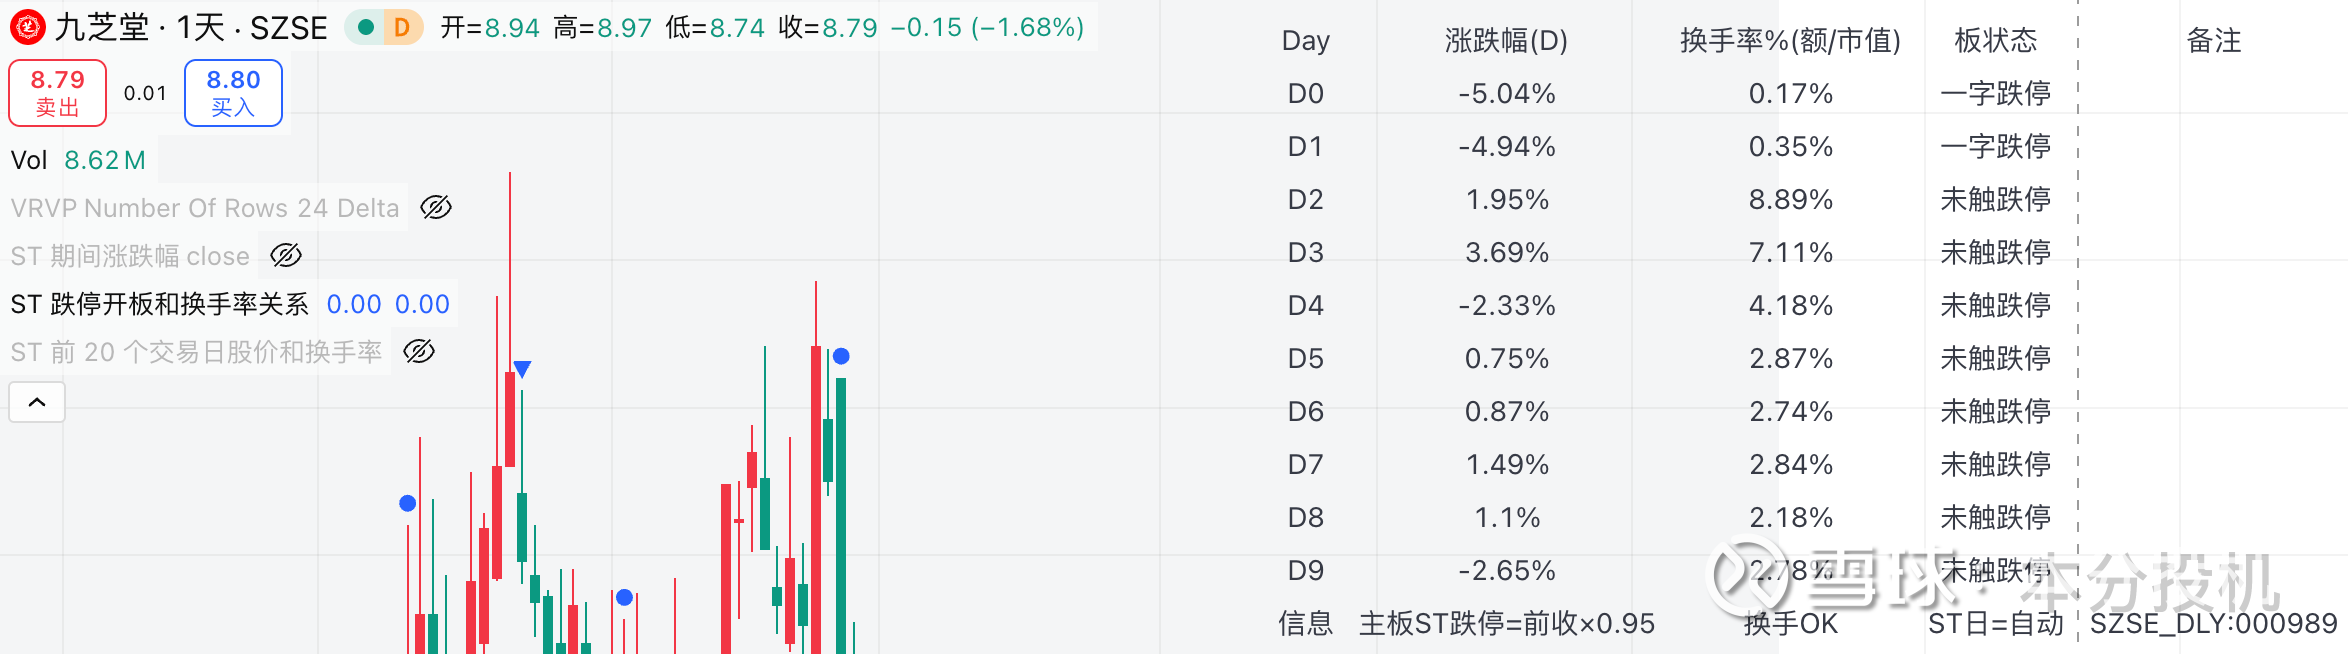Image resolution: width=2348 pixels, height=654 pixels.
Task: Click the blue dot beside the leftmost candle
Action: [x=407, y=503]
